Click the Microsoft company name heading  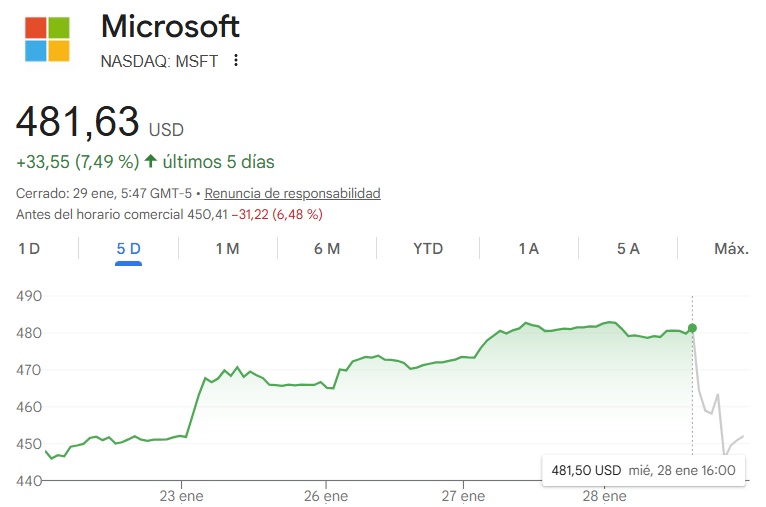click(x=171, y=26)
